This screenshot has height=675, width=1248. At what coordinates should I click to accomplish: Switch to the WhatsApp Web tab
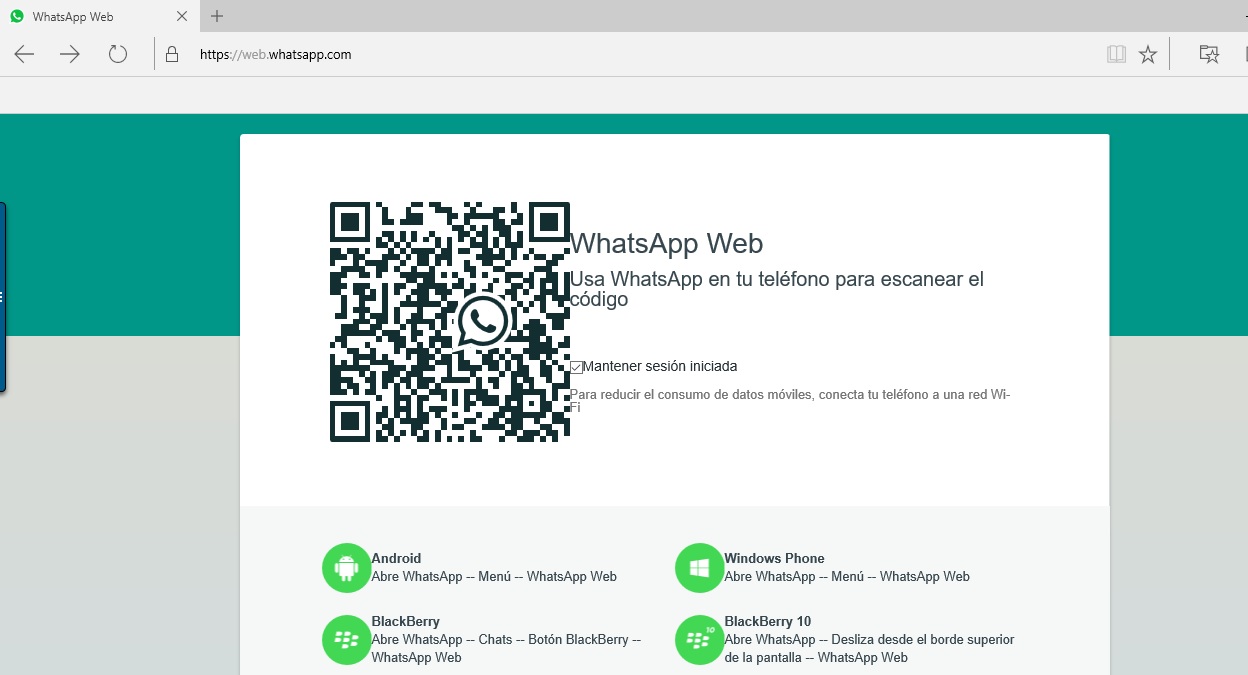click(x=90, y=16)
